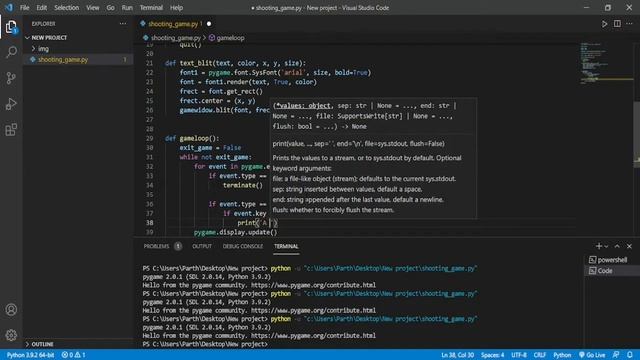Open the Selection menu

(x=67, y=8)
